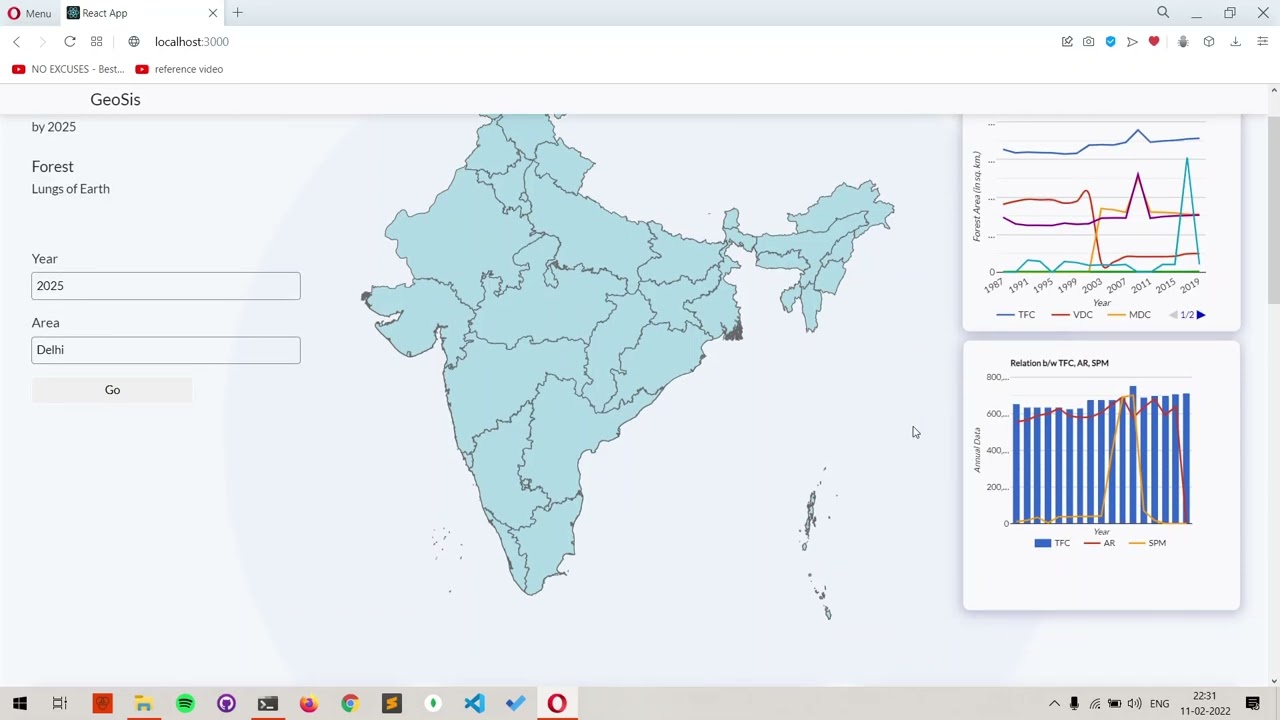Open MongoDB Compass from taskbar
This screenshot has height=720, width=1280.
click(433, 704)
